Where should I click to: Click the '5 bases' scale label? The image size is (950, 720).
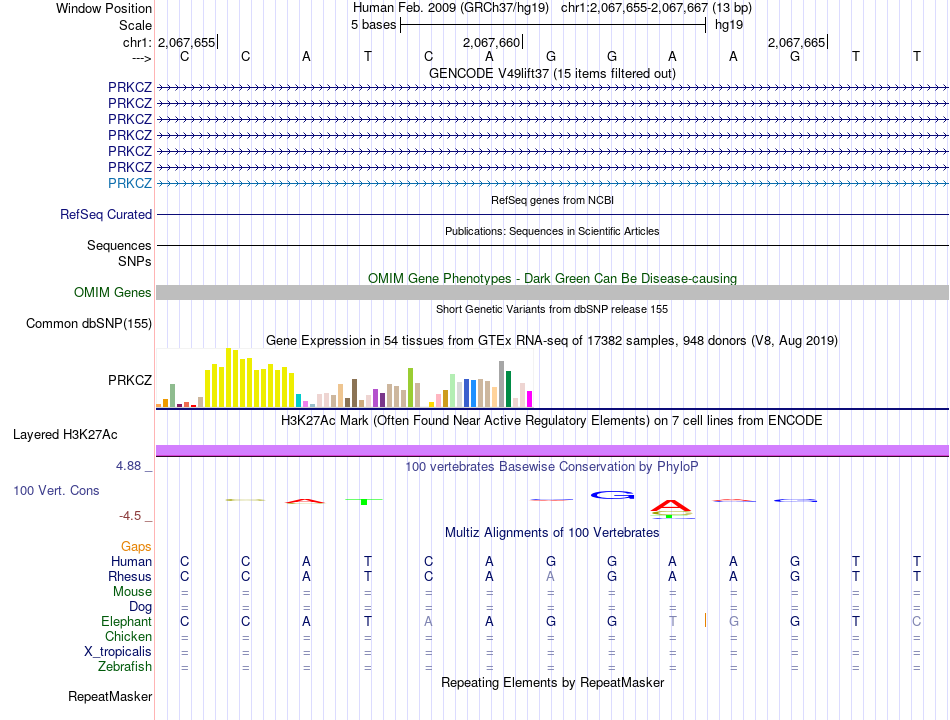point(373,25)
